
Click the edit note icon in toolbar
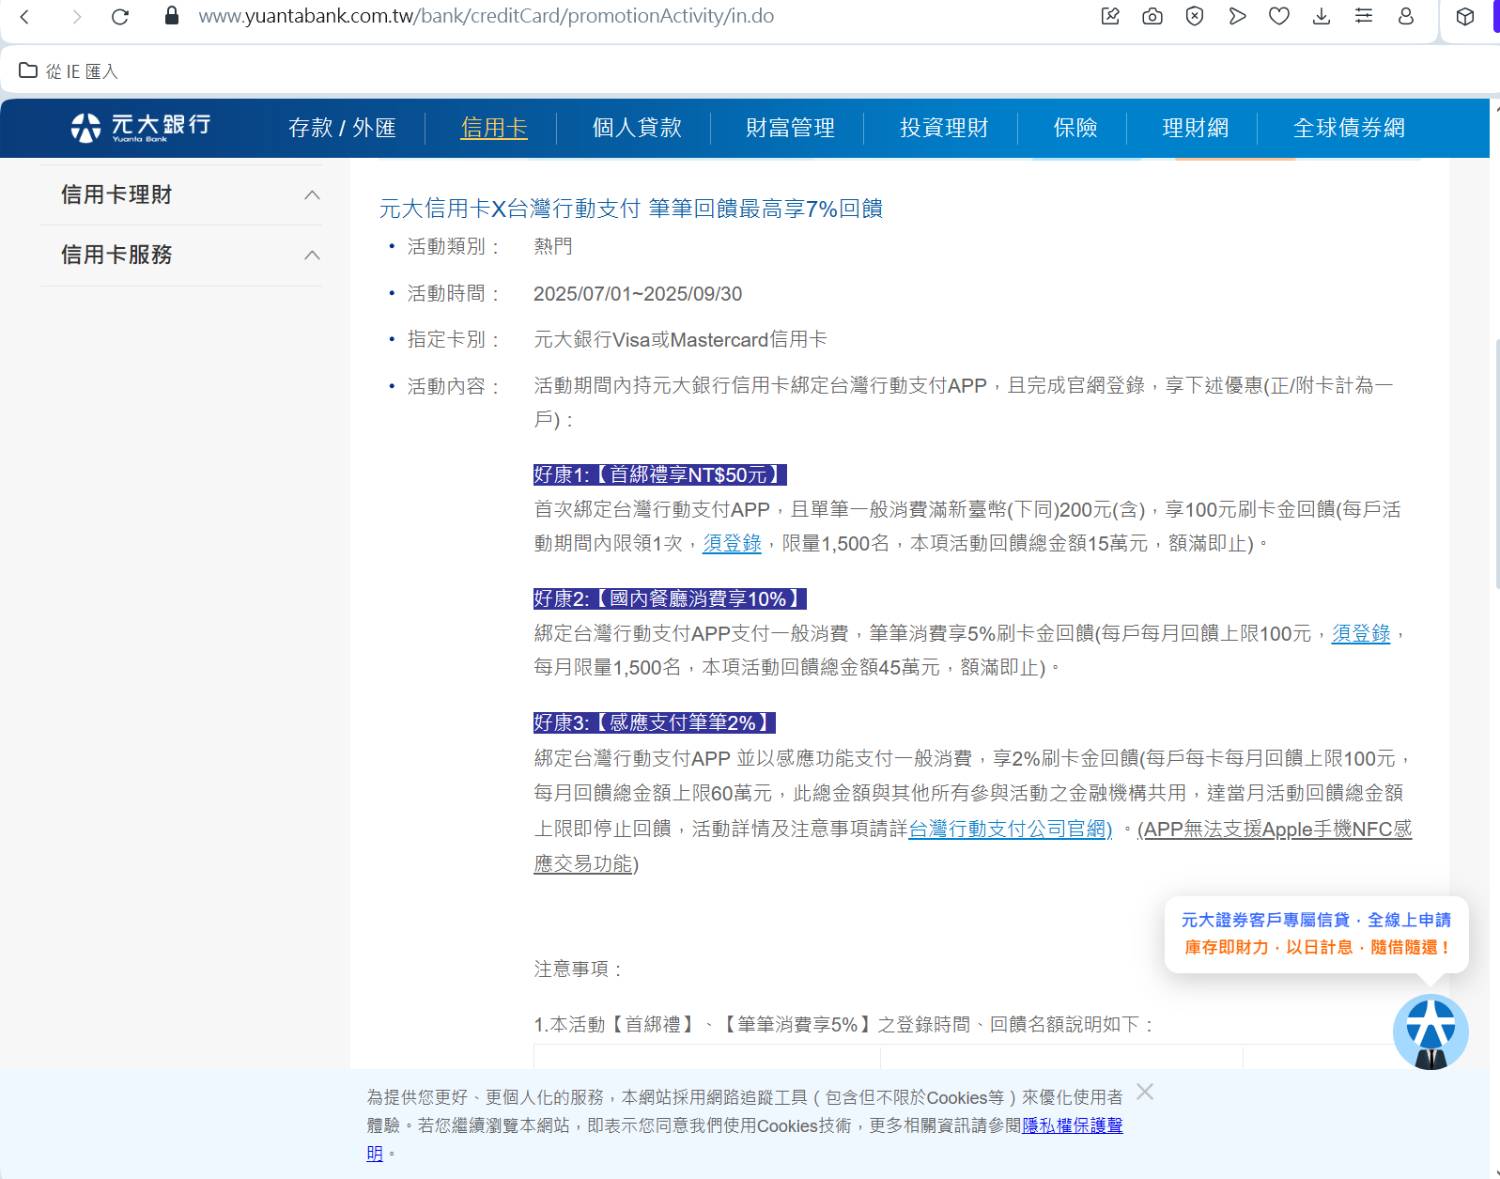coord(1110,16)
